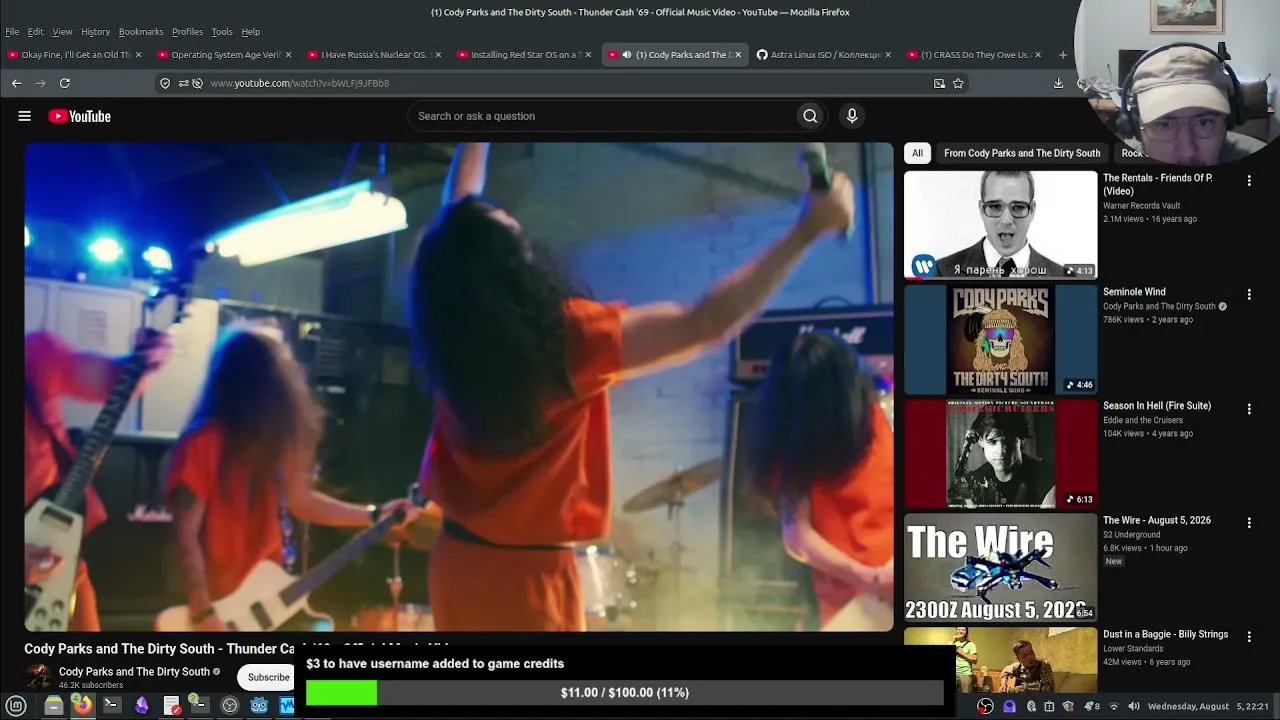
Task: Click the Firefox address bar URL
Action: 299,83
